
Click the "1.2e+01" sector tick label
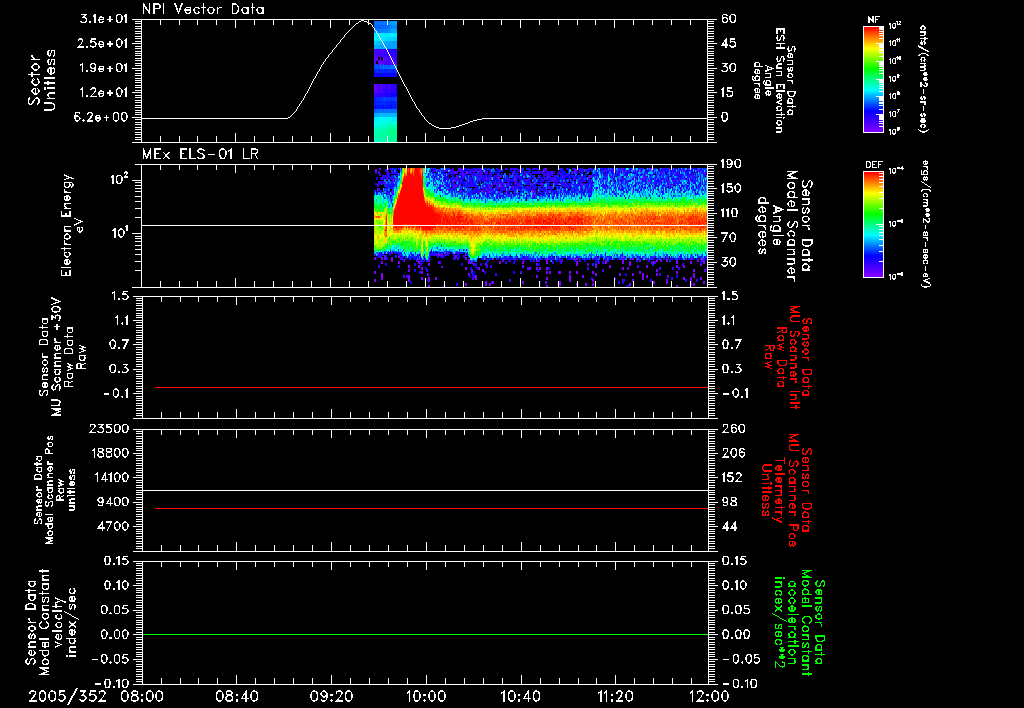[103, 93]
